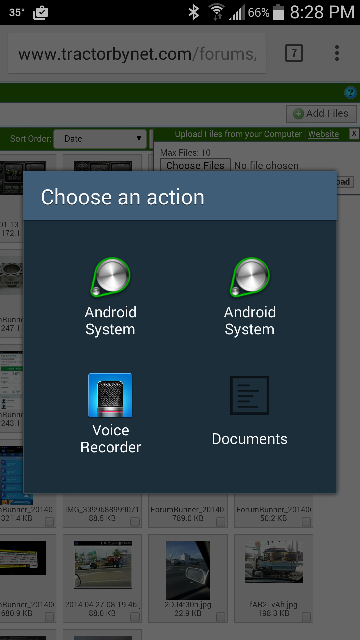Click the Add Files button

point(321,113)
